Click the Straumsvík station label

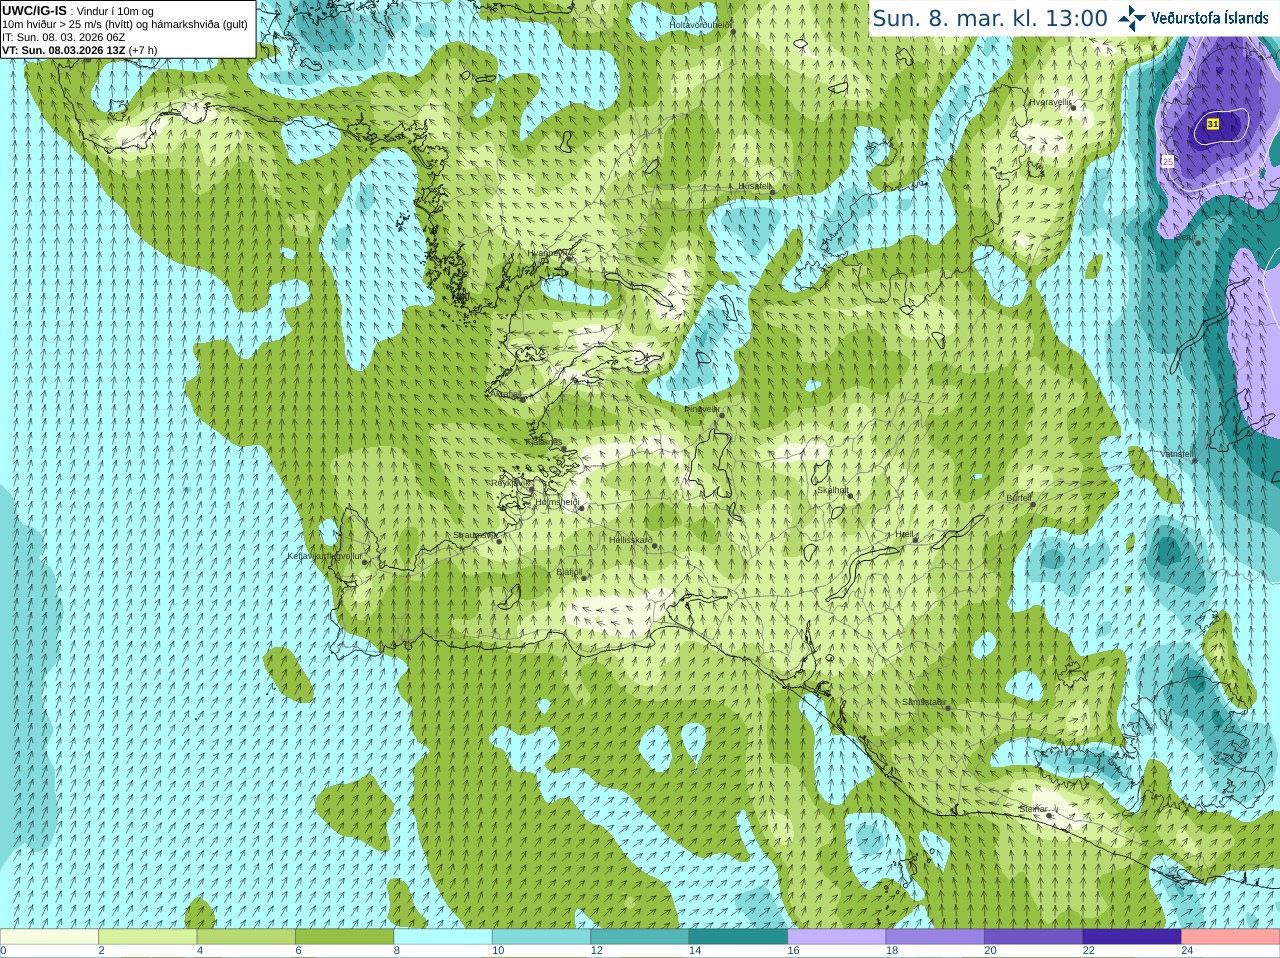click(x=474, y=535)
